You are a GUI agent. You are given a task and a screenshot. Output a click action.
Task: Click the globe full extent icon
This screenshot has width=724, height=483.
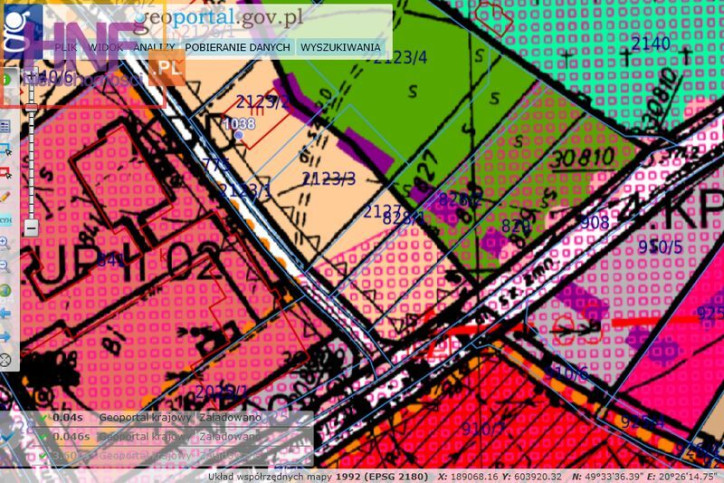(5, 290)
